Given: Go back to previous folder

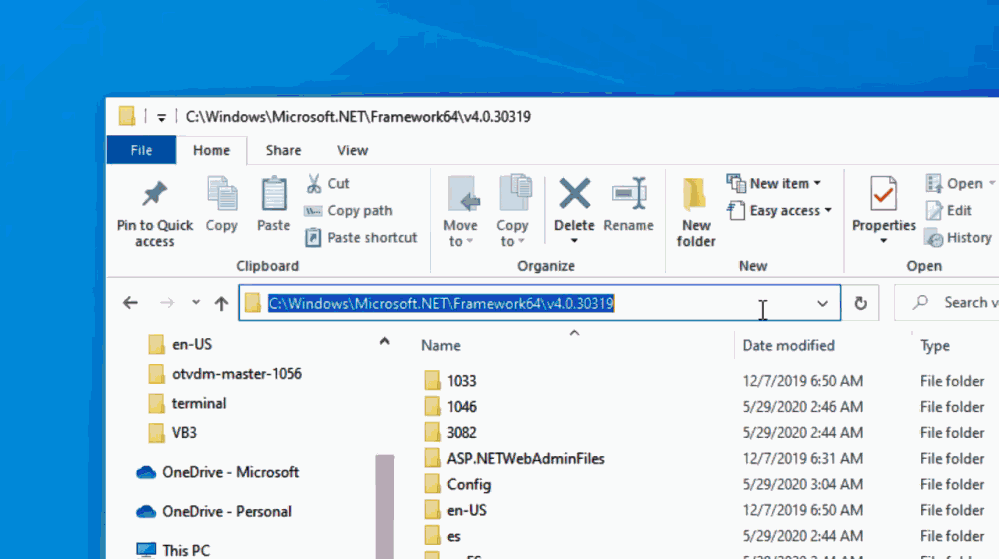Looking at the screenshot, I should tap(130, 303).
